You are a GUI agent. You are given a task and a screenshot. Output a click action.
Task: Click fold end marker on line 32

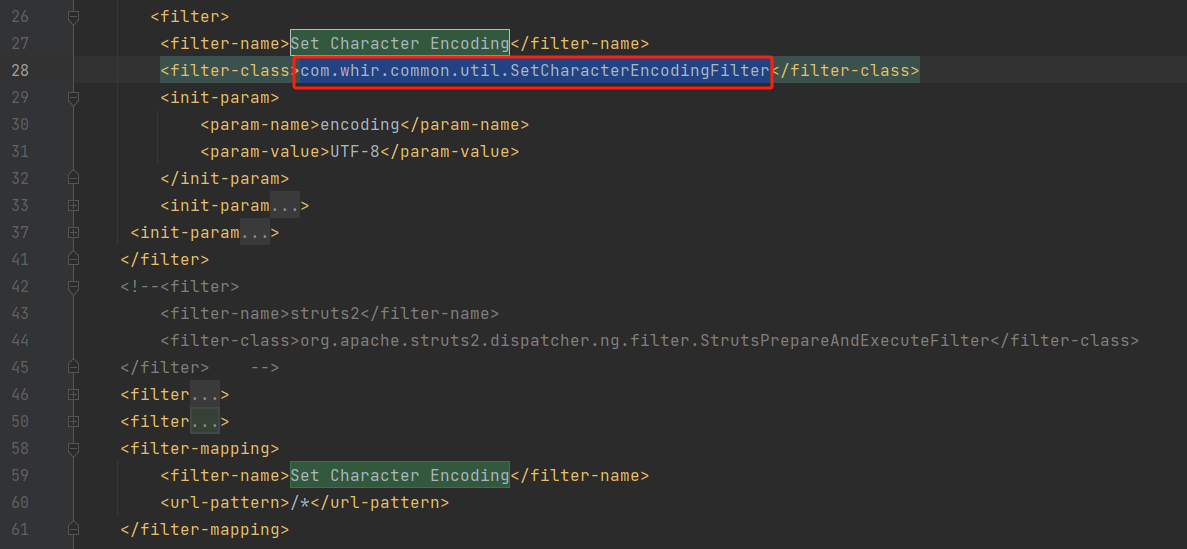(73, 178)
